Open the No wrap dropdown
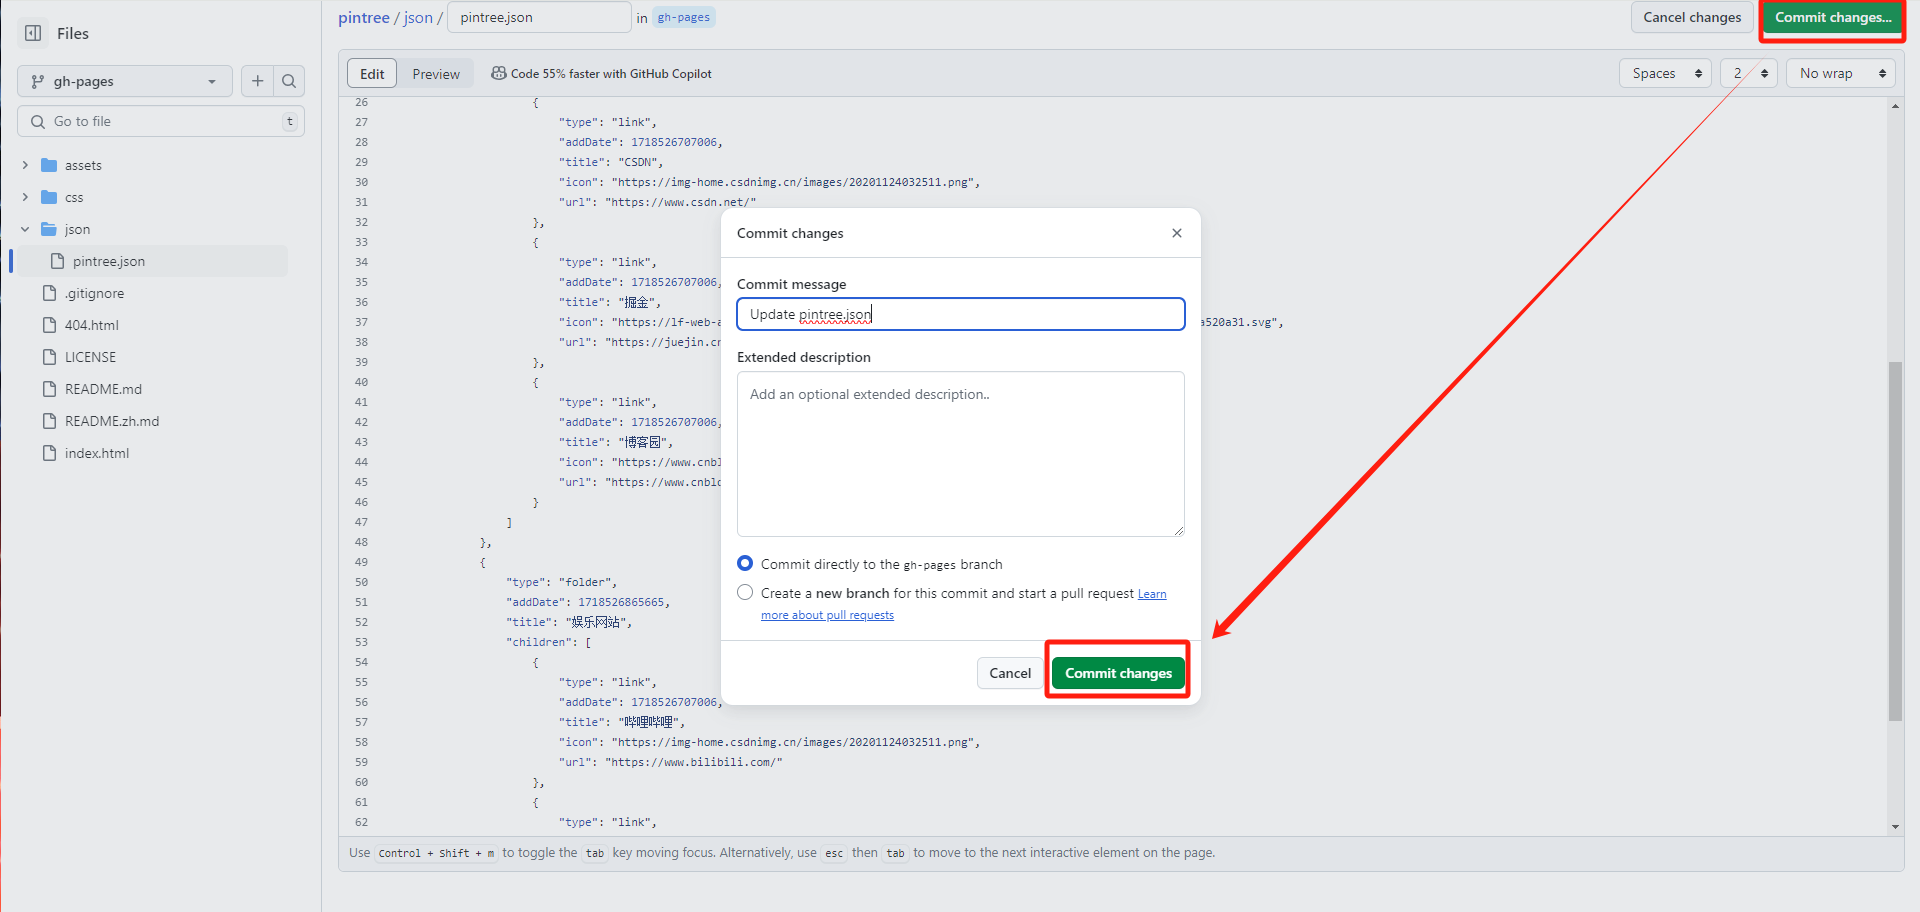 1841,73
